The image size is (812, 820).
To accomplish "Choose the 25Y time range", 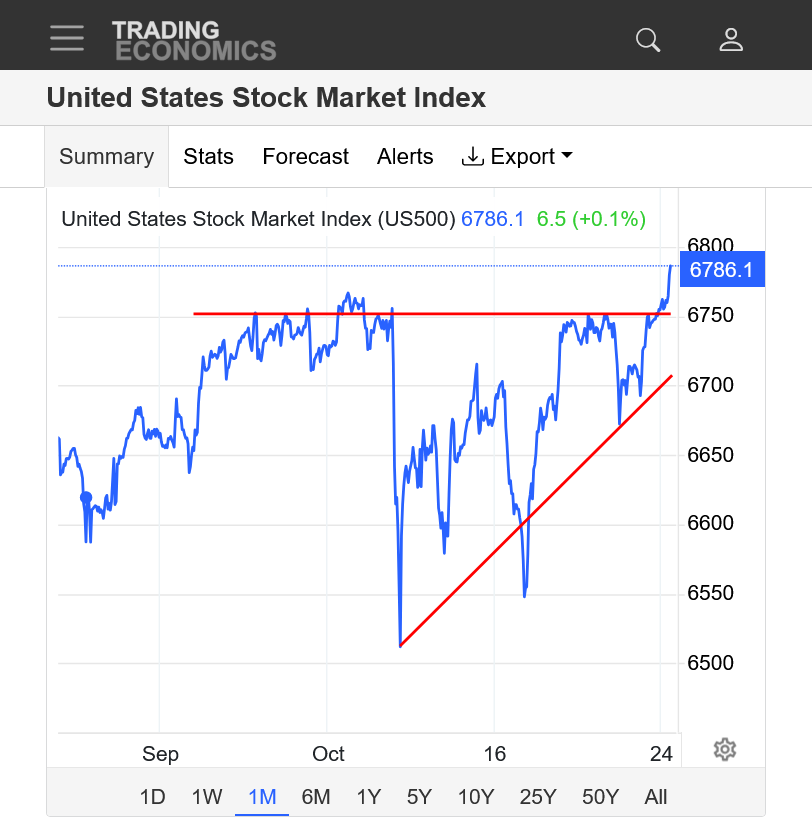I will [538, 797].
